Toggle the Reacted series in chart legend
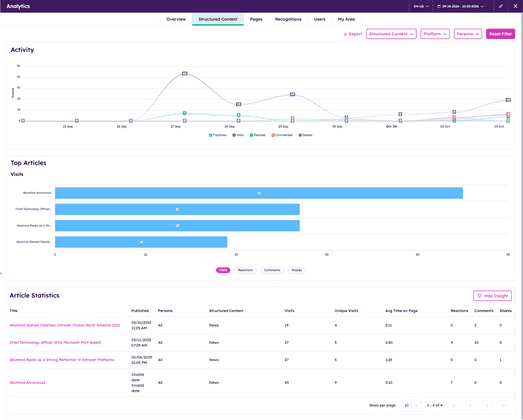This screenshot has height=420, width=523. [257, 135]
